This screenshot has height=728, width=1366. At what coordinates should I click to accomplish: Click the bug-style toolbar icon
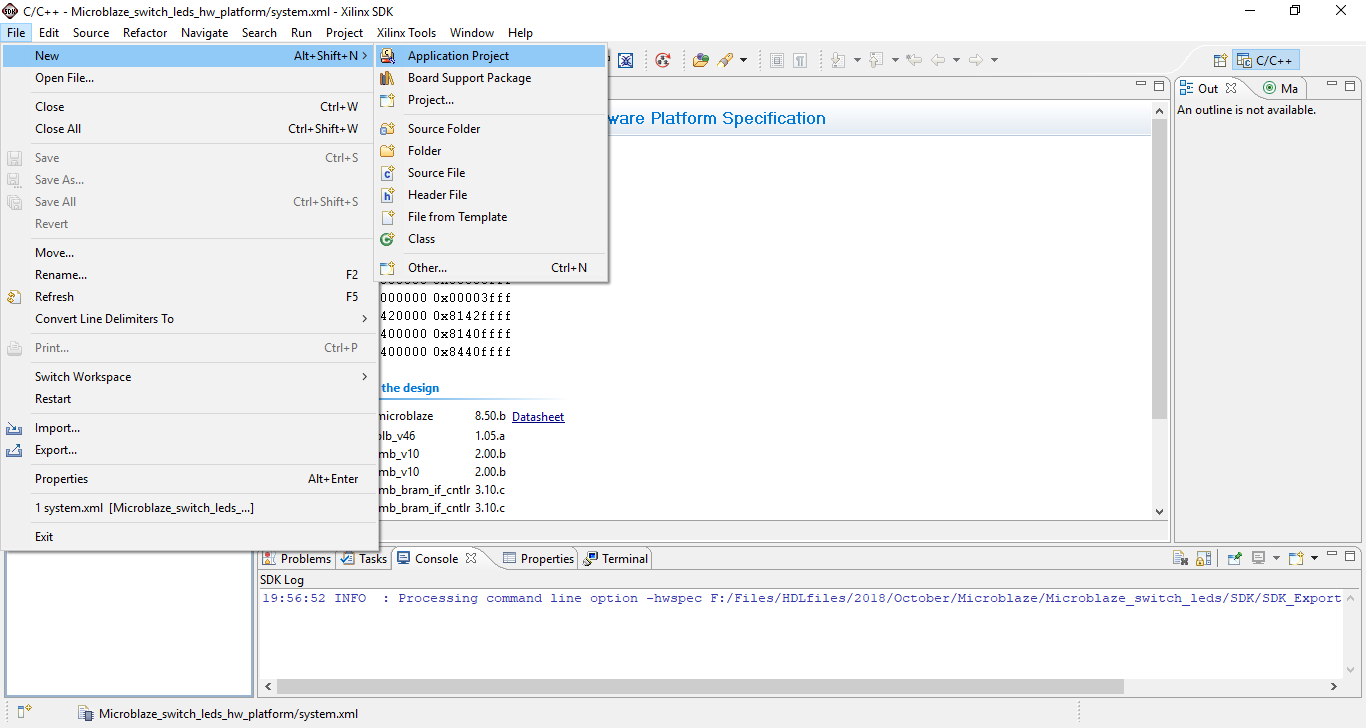625,60
